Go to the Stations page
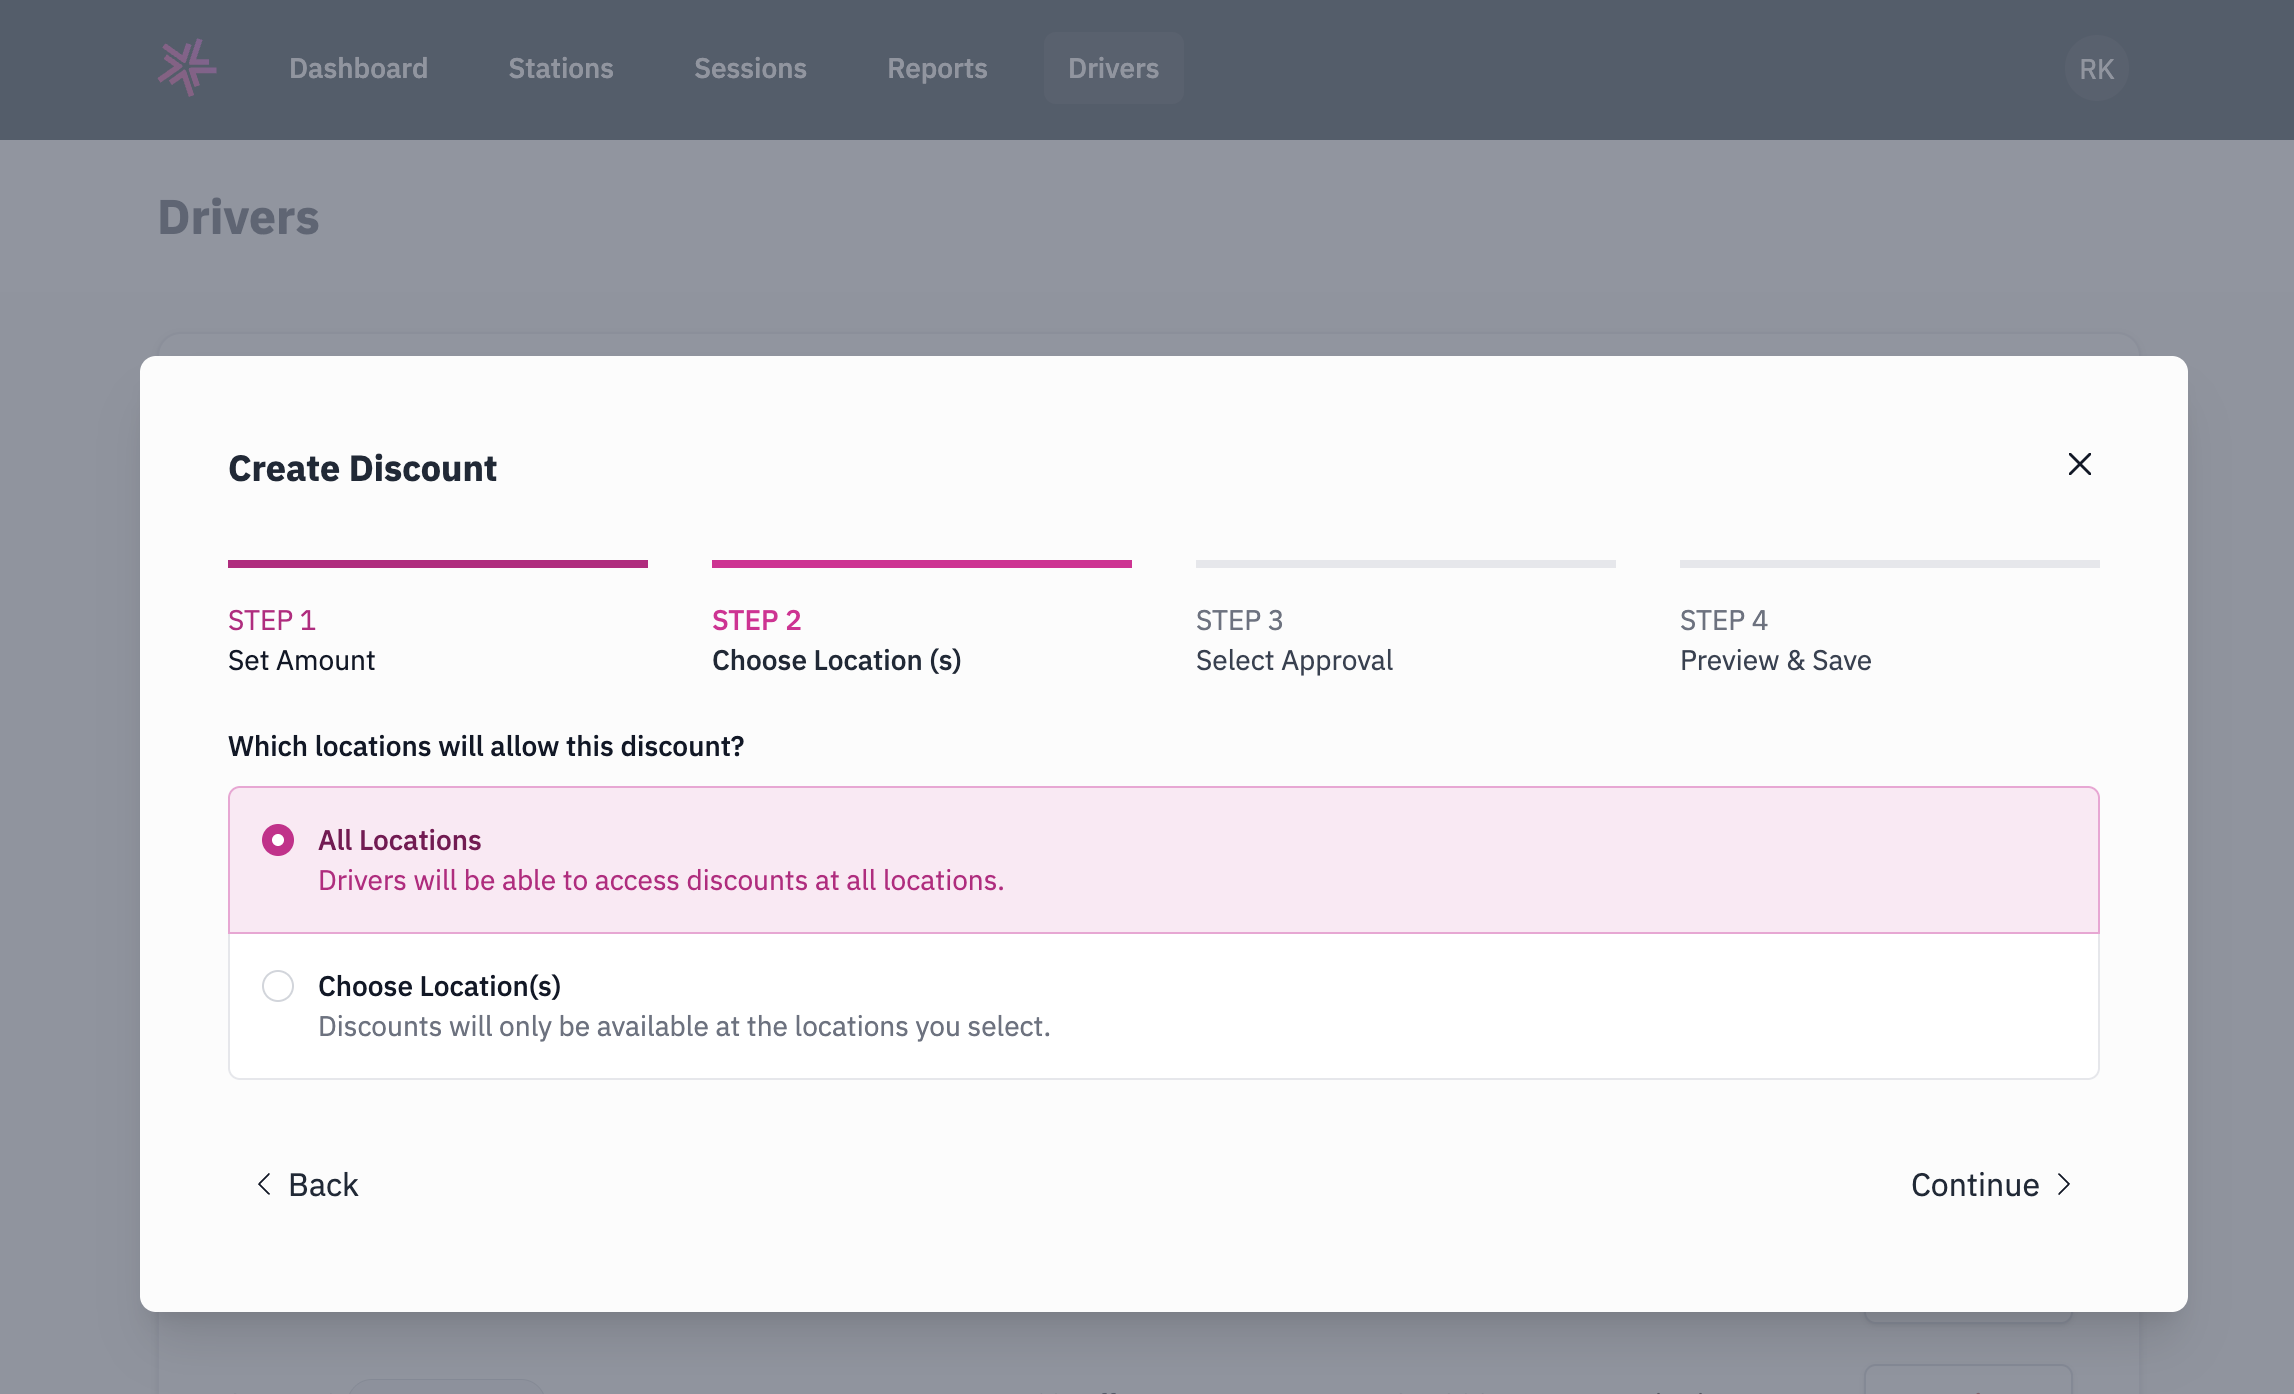Viewport: 2294px width, 1394px height. (x=561, y=68)
